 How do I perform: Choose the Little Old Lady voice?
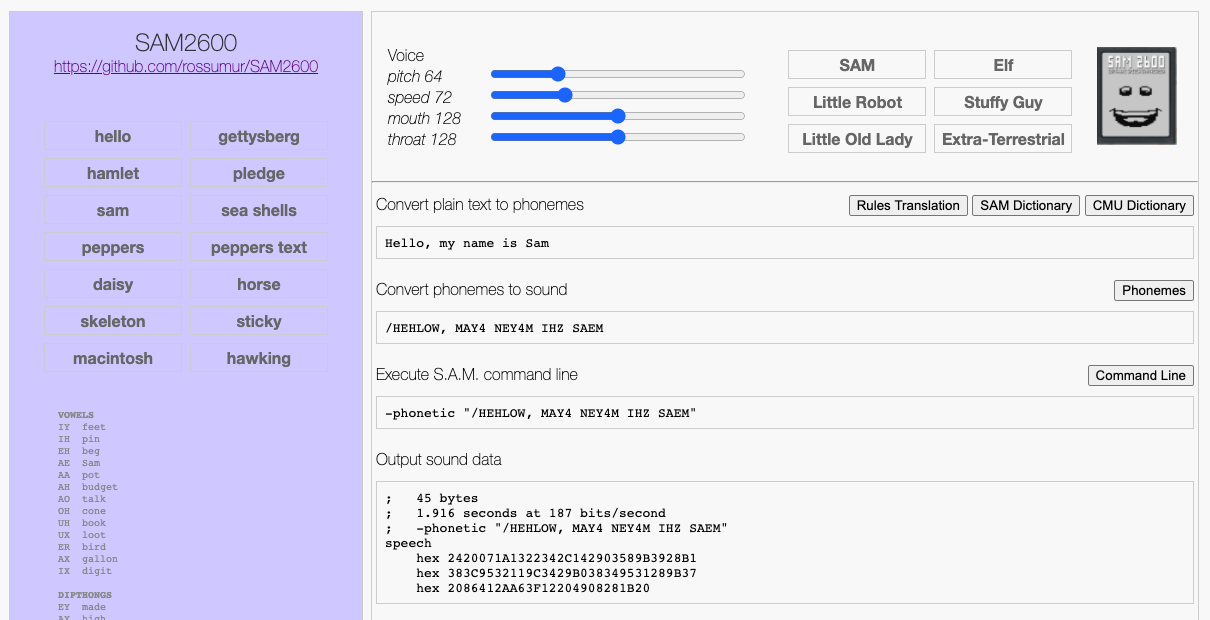coord(857,139)
